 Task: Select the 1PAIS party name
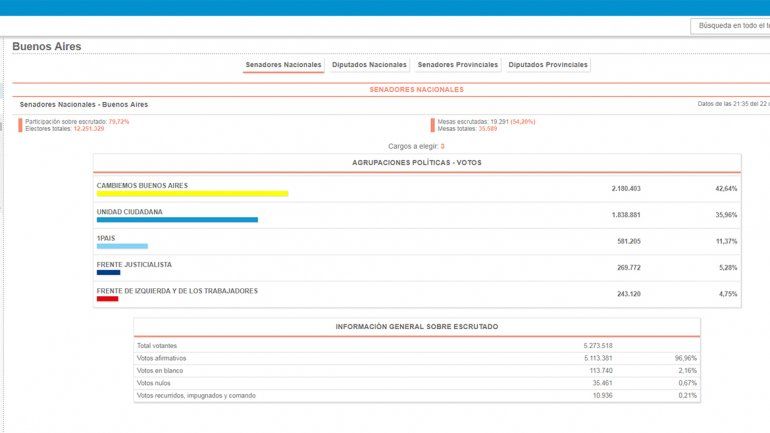click(106, 238)
